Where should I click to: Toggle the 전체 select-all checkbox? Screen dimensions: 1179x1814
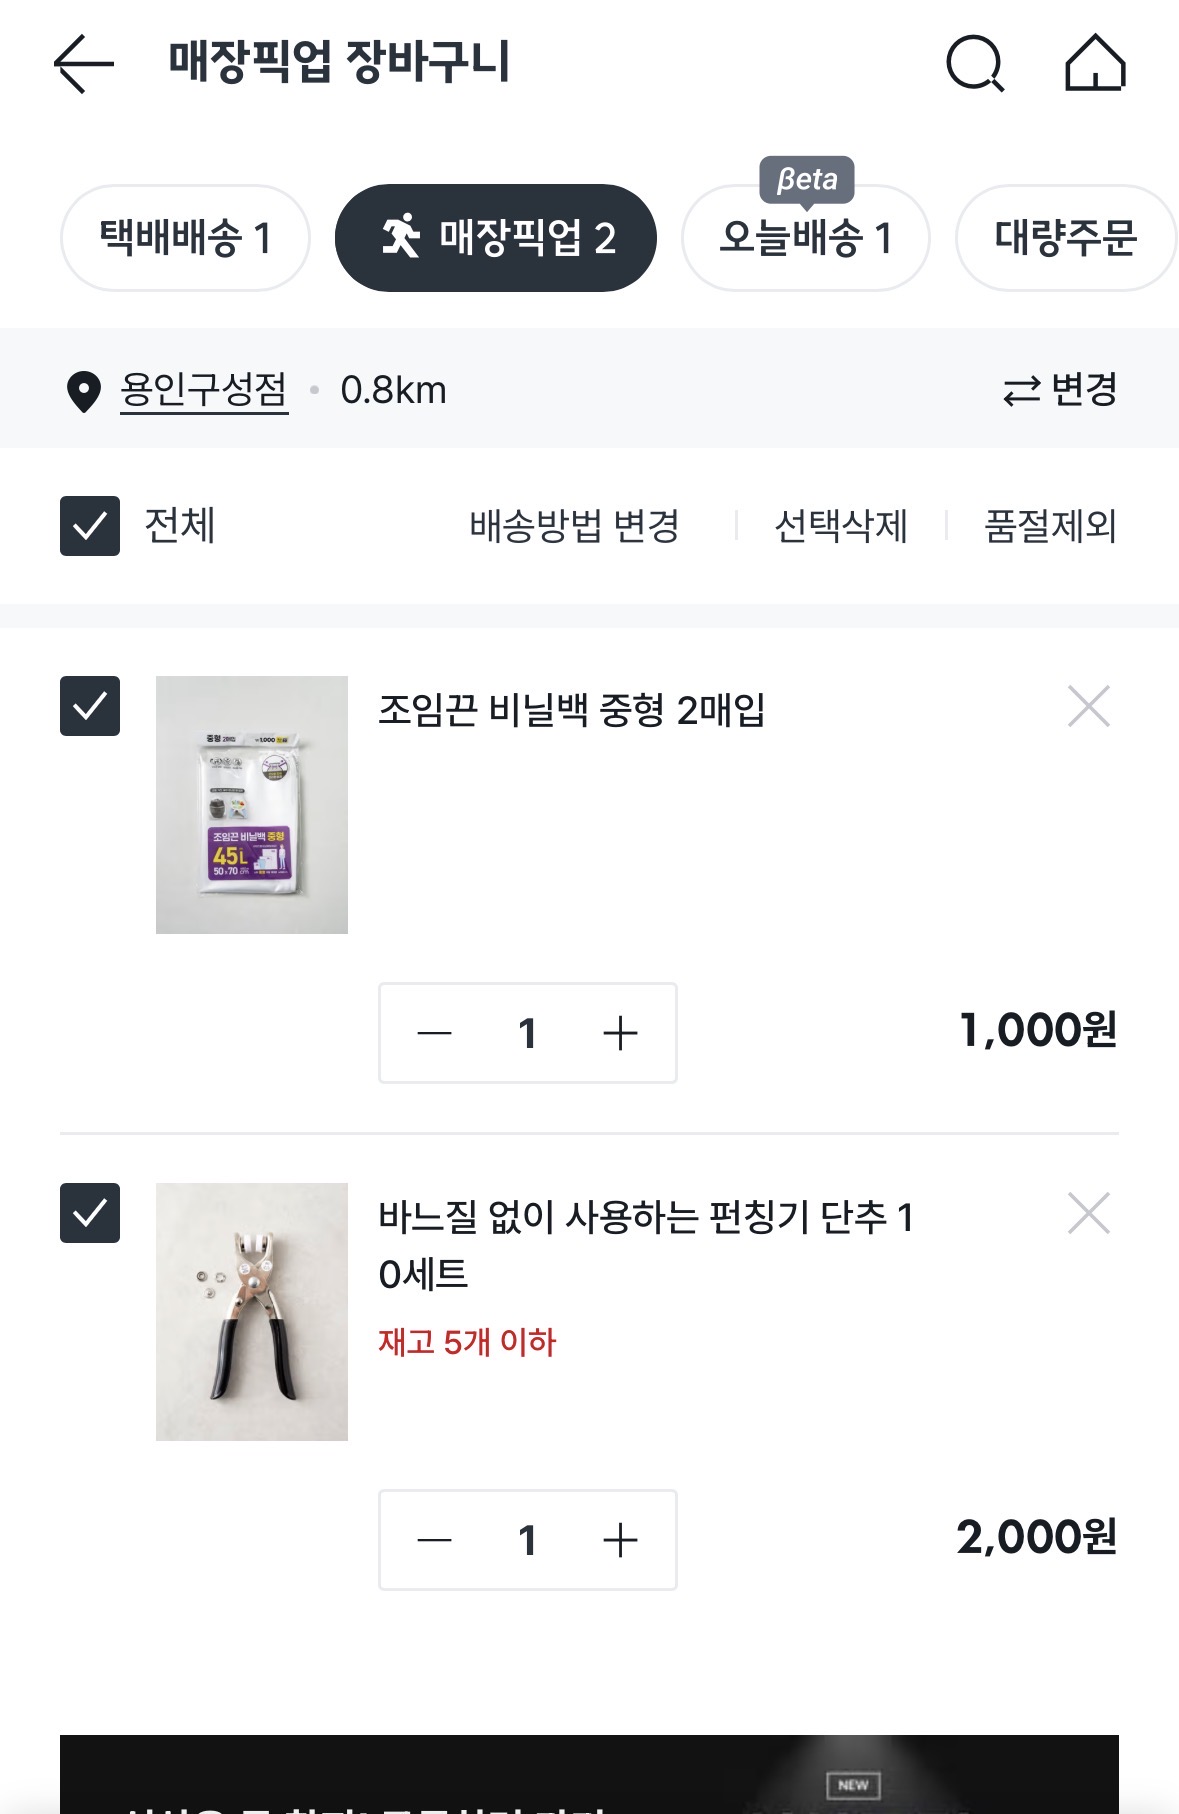point(90,526)
